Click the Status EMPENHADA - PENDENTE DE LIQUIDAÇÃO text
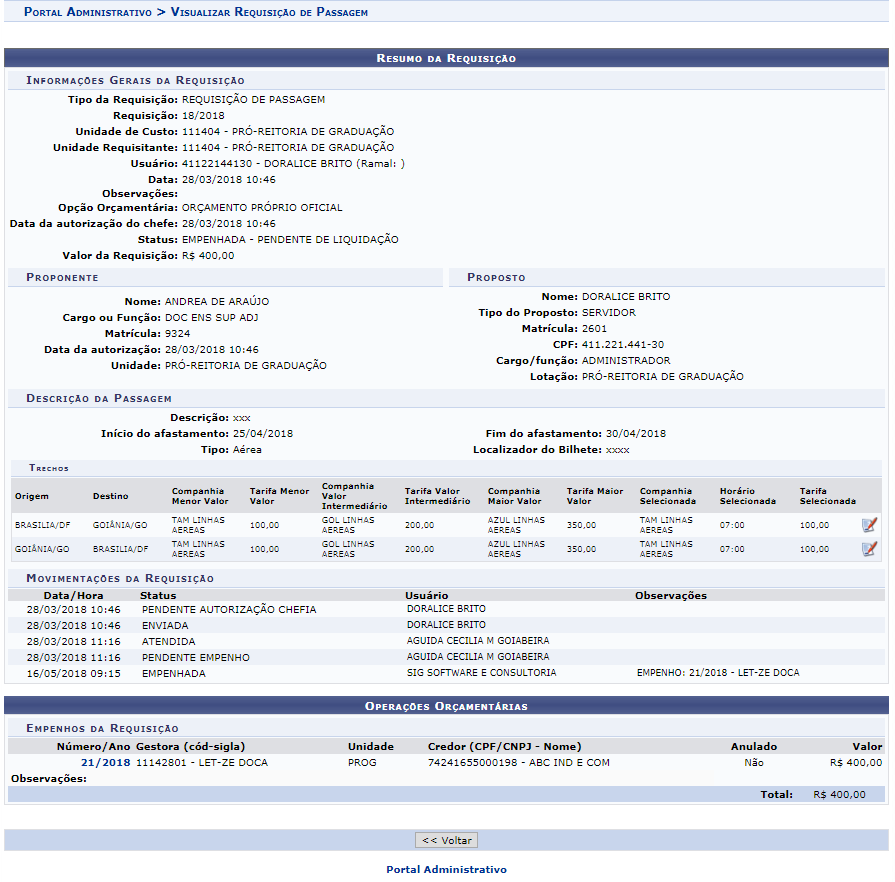 [290, 239]
